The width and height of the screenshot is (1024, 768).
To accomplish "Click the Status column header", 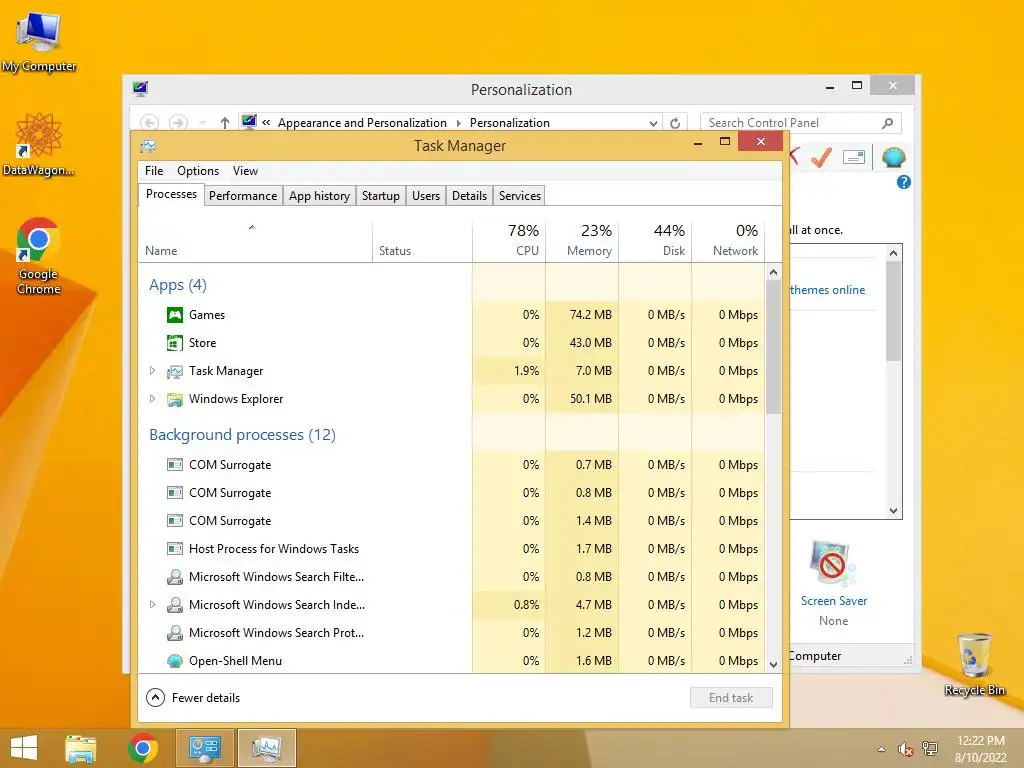I will point(422,240).
